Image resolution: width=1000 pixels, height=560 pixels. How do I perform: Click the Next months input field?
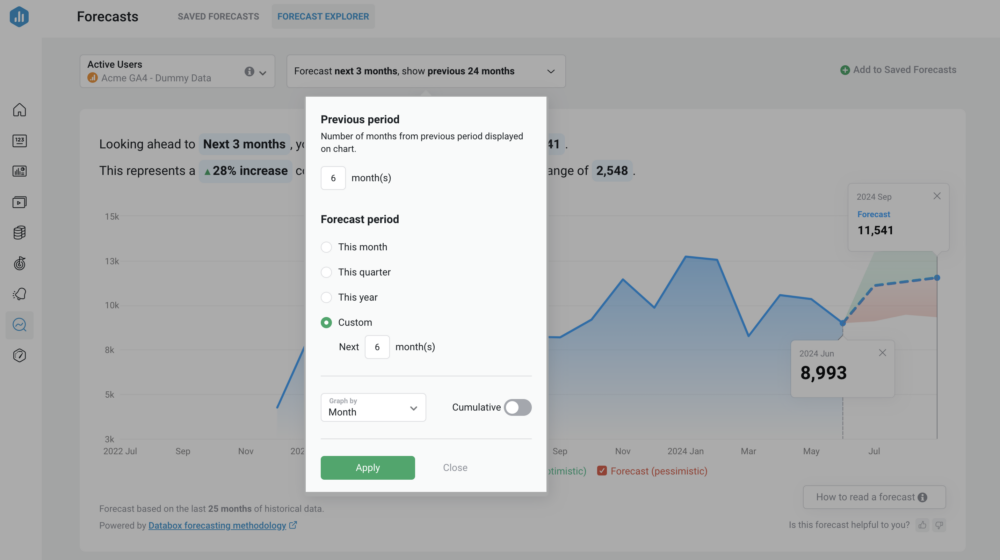pos(377,347)
